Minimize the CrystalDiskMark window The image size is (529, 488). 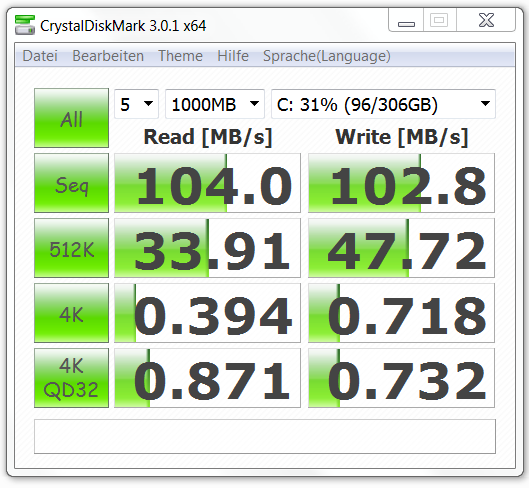(x=406, y=20)
